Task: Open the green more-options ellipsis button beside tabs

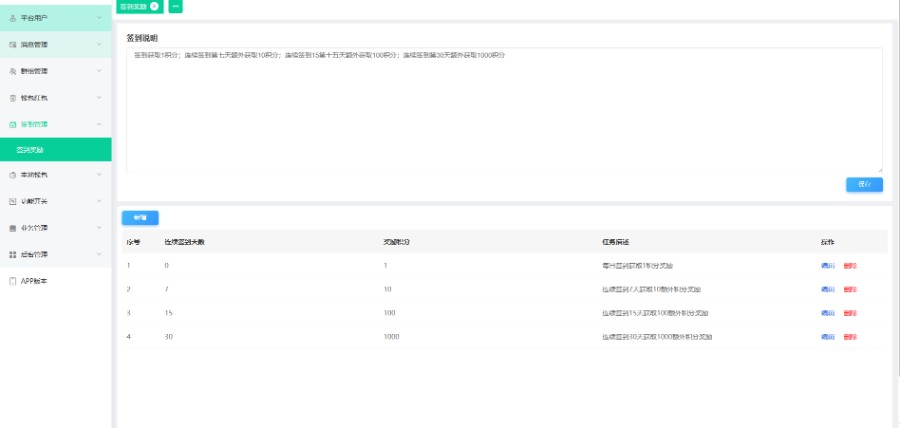Action: point(176,6)
